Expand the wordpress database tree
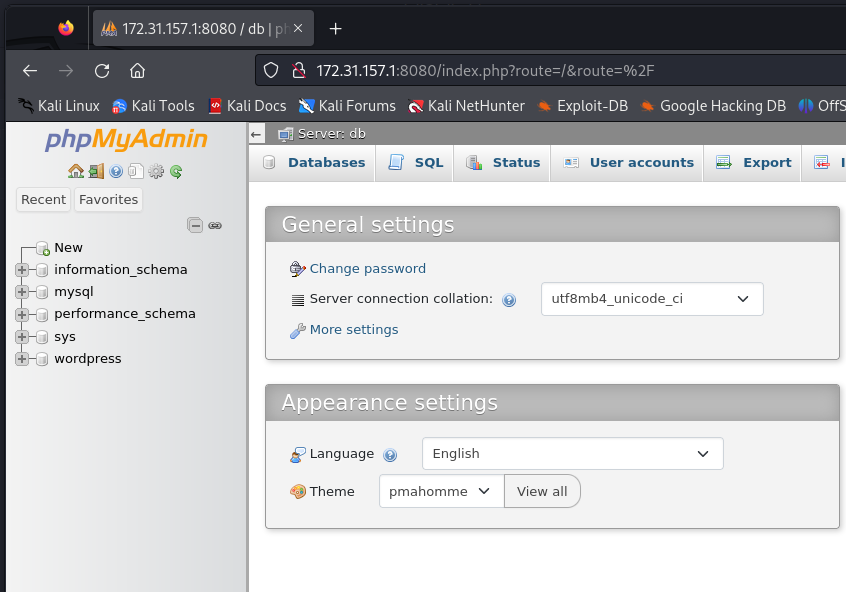Viewport: 846px width, 592px height. pos(22,359)
